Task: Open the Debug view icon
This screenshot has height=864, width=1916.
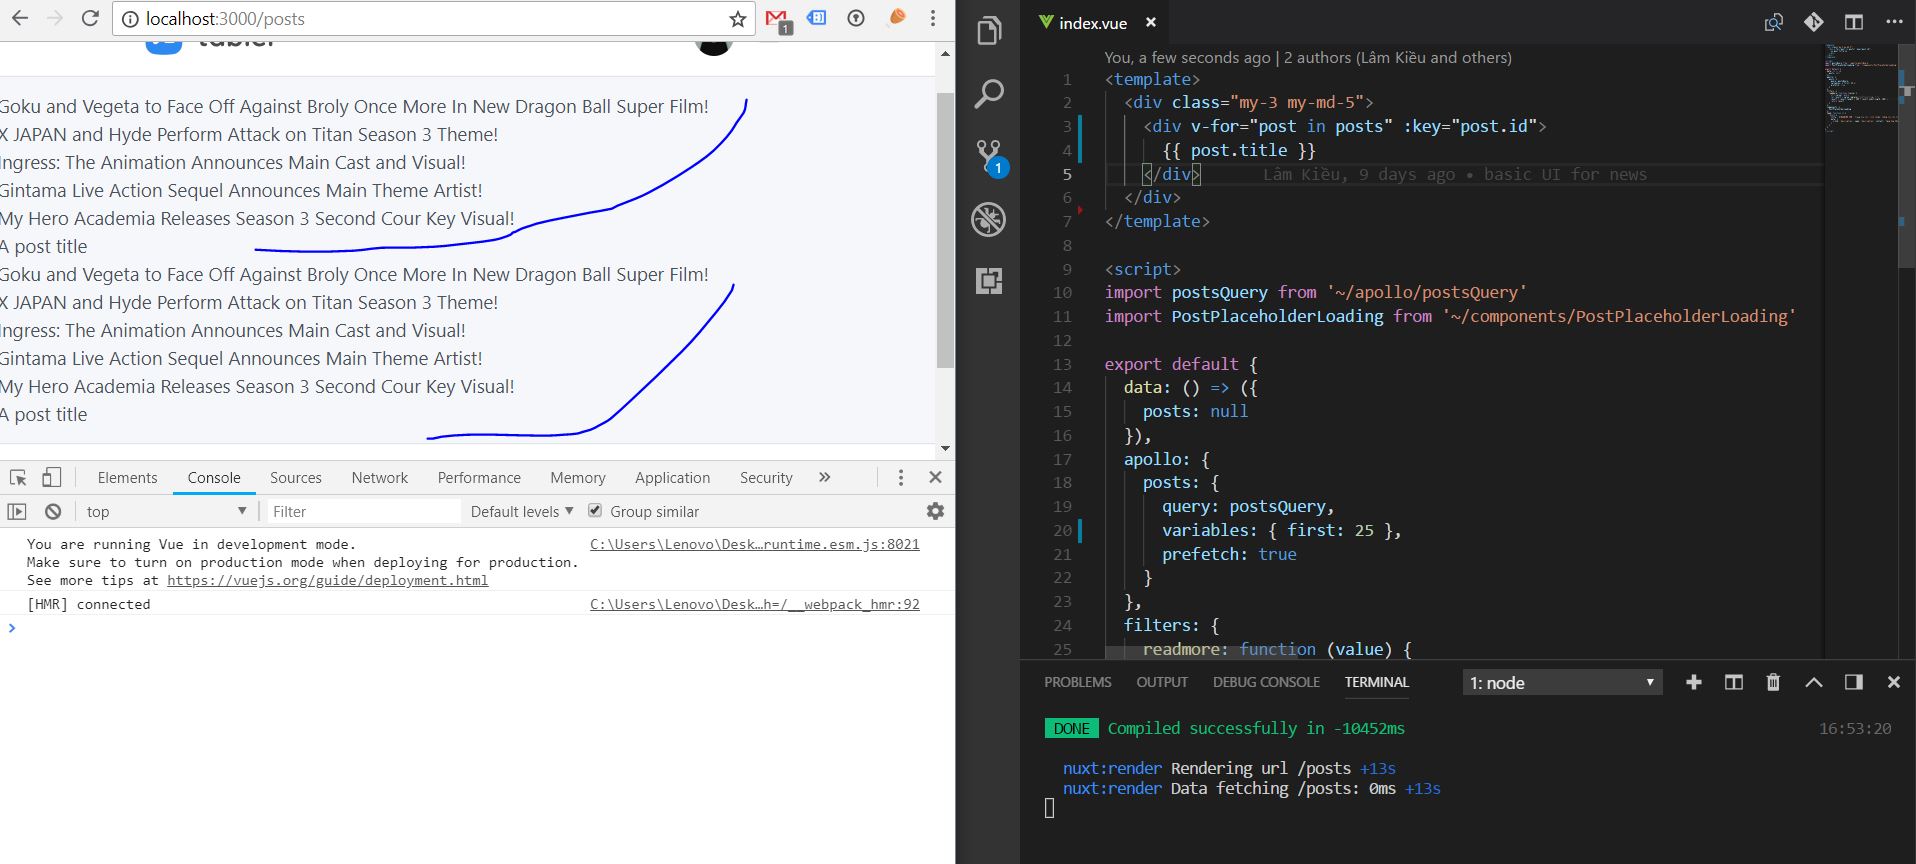Action: coord(989,219)
